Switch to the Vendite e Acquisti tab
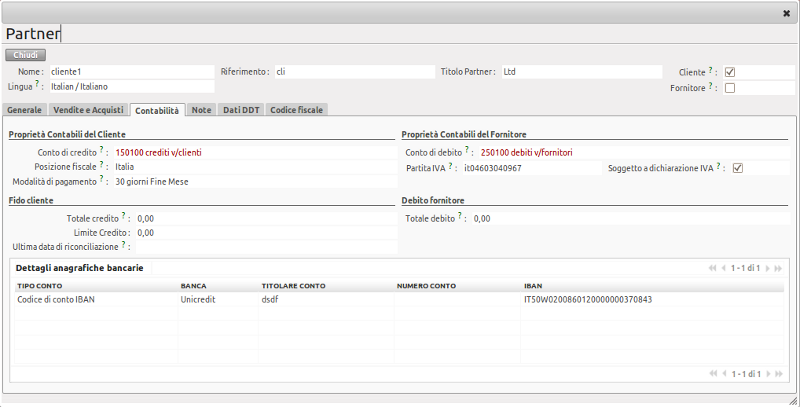This screenshot has height=407, width=800. coord(88,109)
